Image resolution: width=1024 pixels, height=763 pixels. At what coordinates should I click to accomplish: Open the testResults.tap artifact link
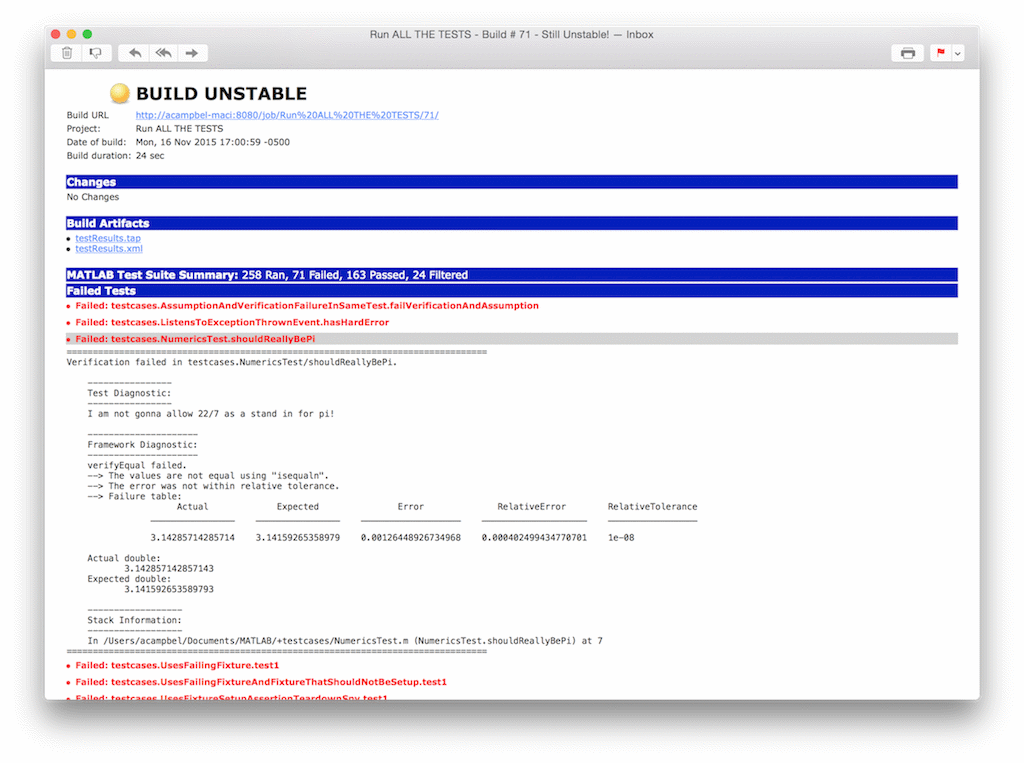[x=108, y=238]
